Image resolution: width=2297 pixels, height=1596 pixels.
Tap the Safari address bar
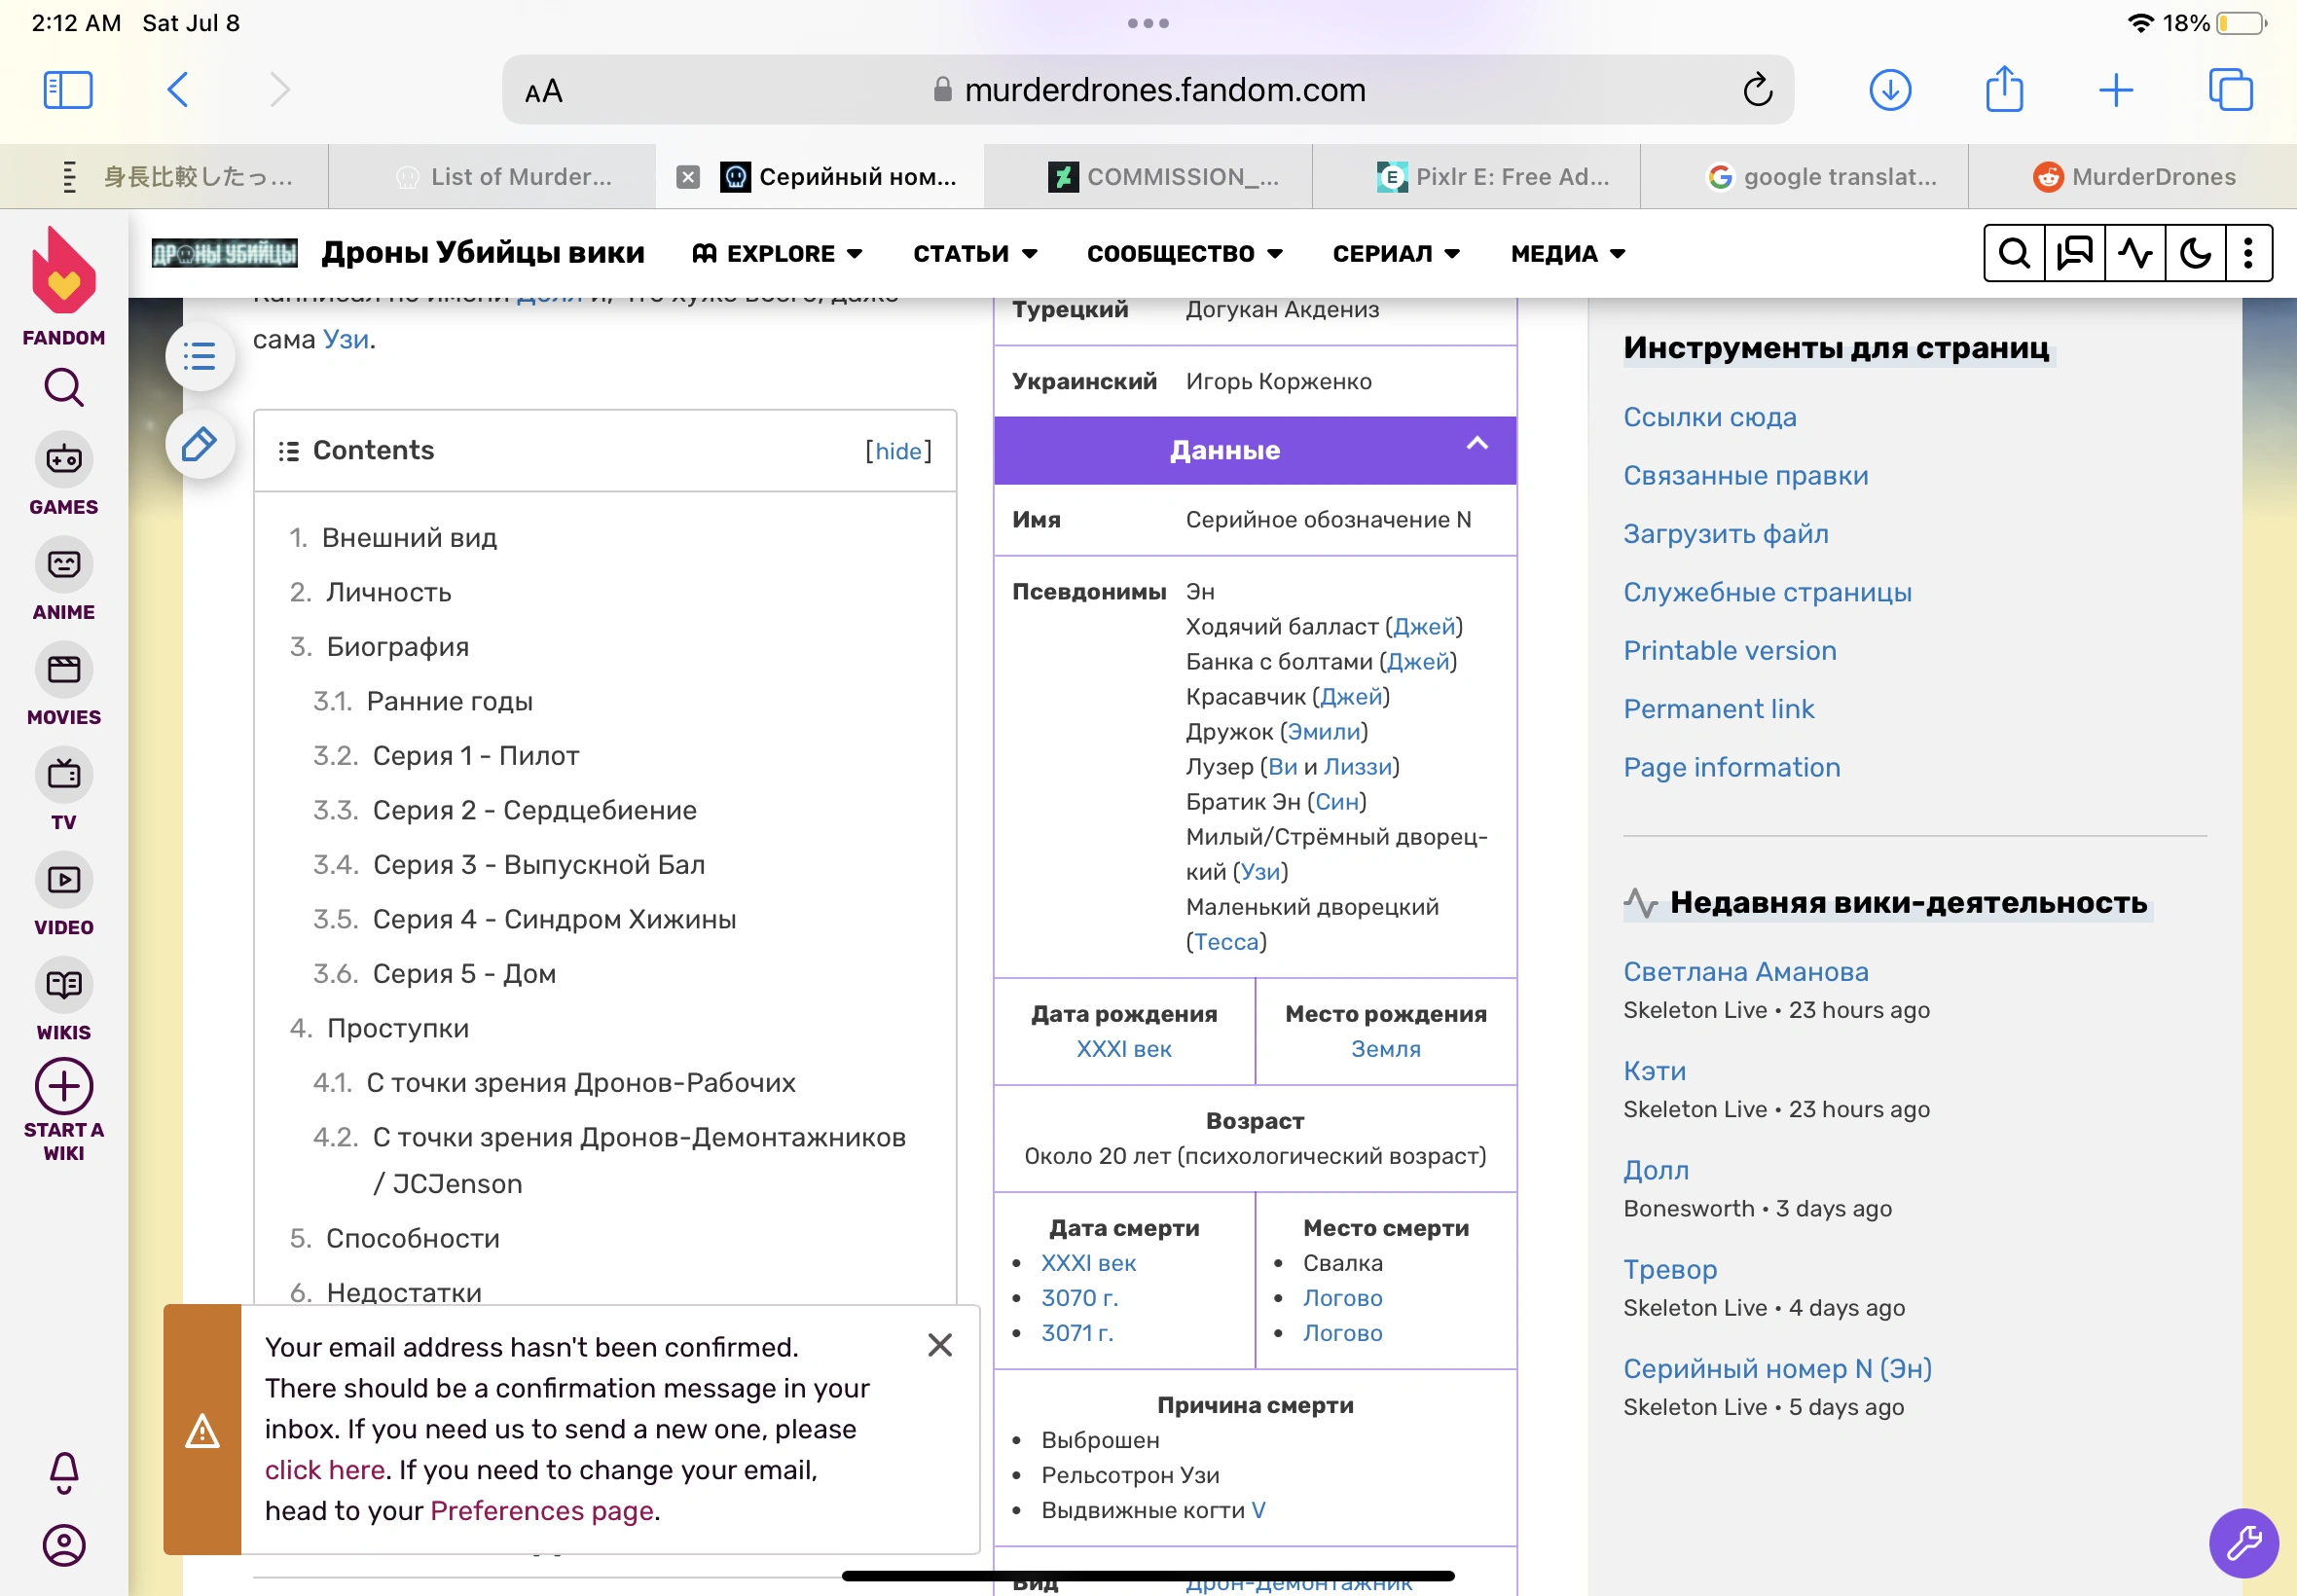[1147, 90]
